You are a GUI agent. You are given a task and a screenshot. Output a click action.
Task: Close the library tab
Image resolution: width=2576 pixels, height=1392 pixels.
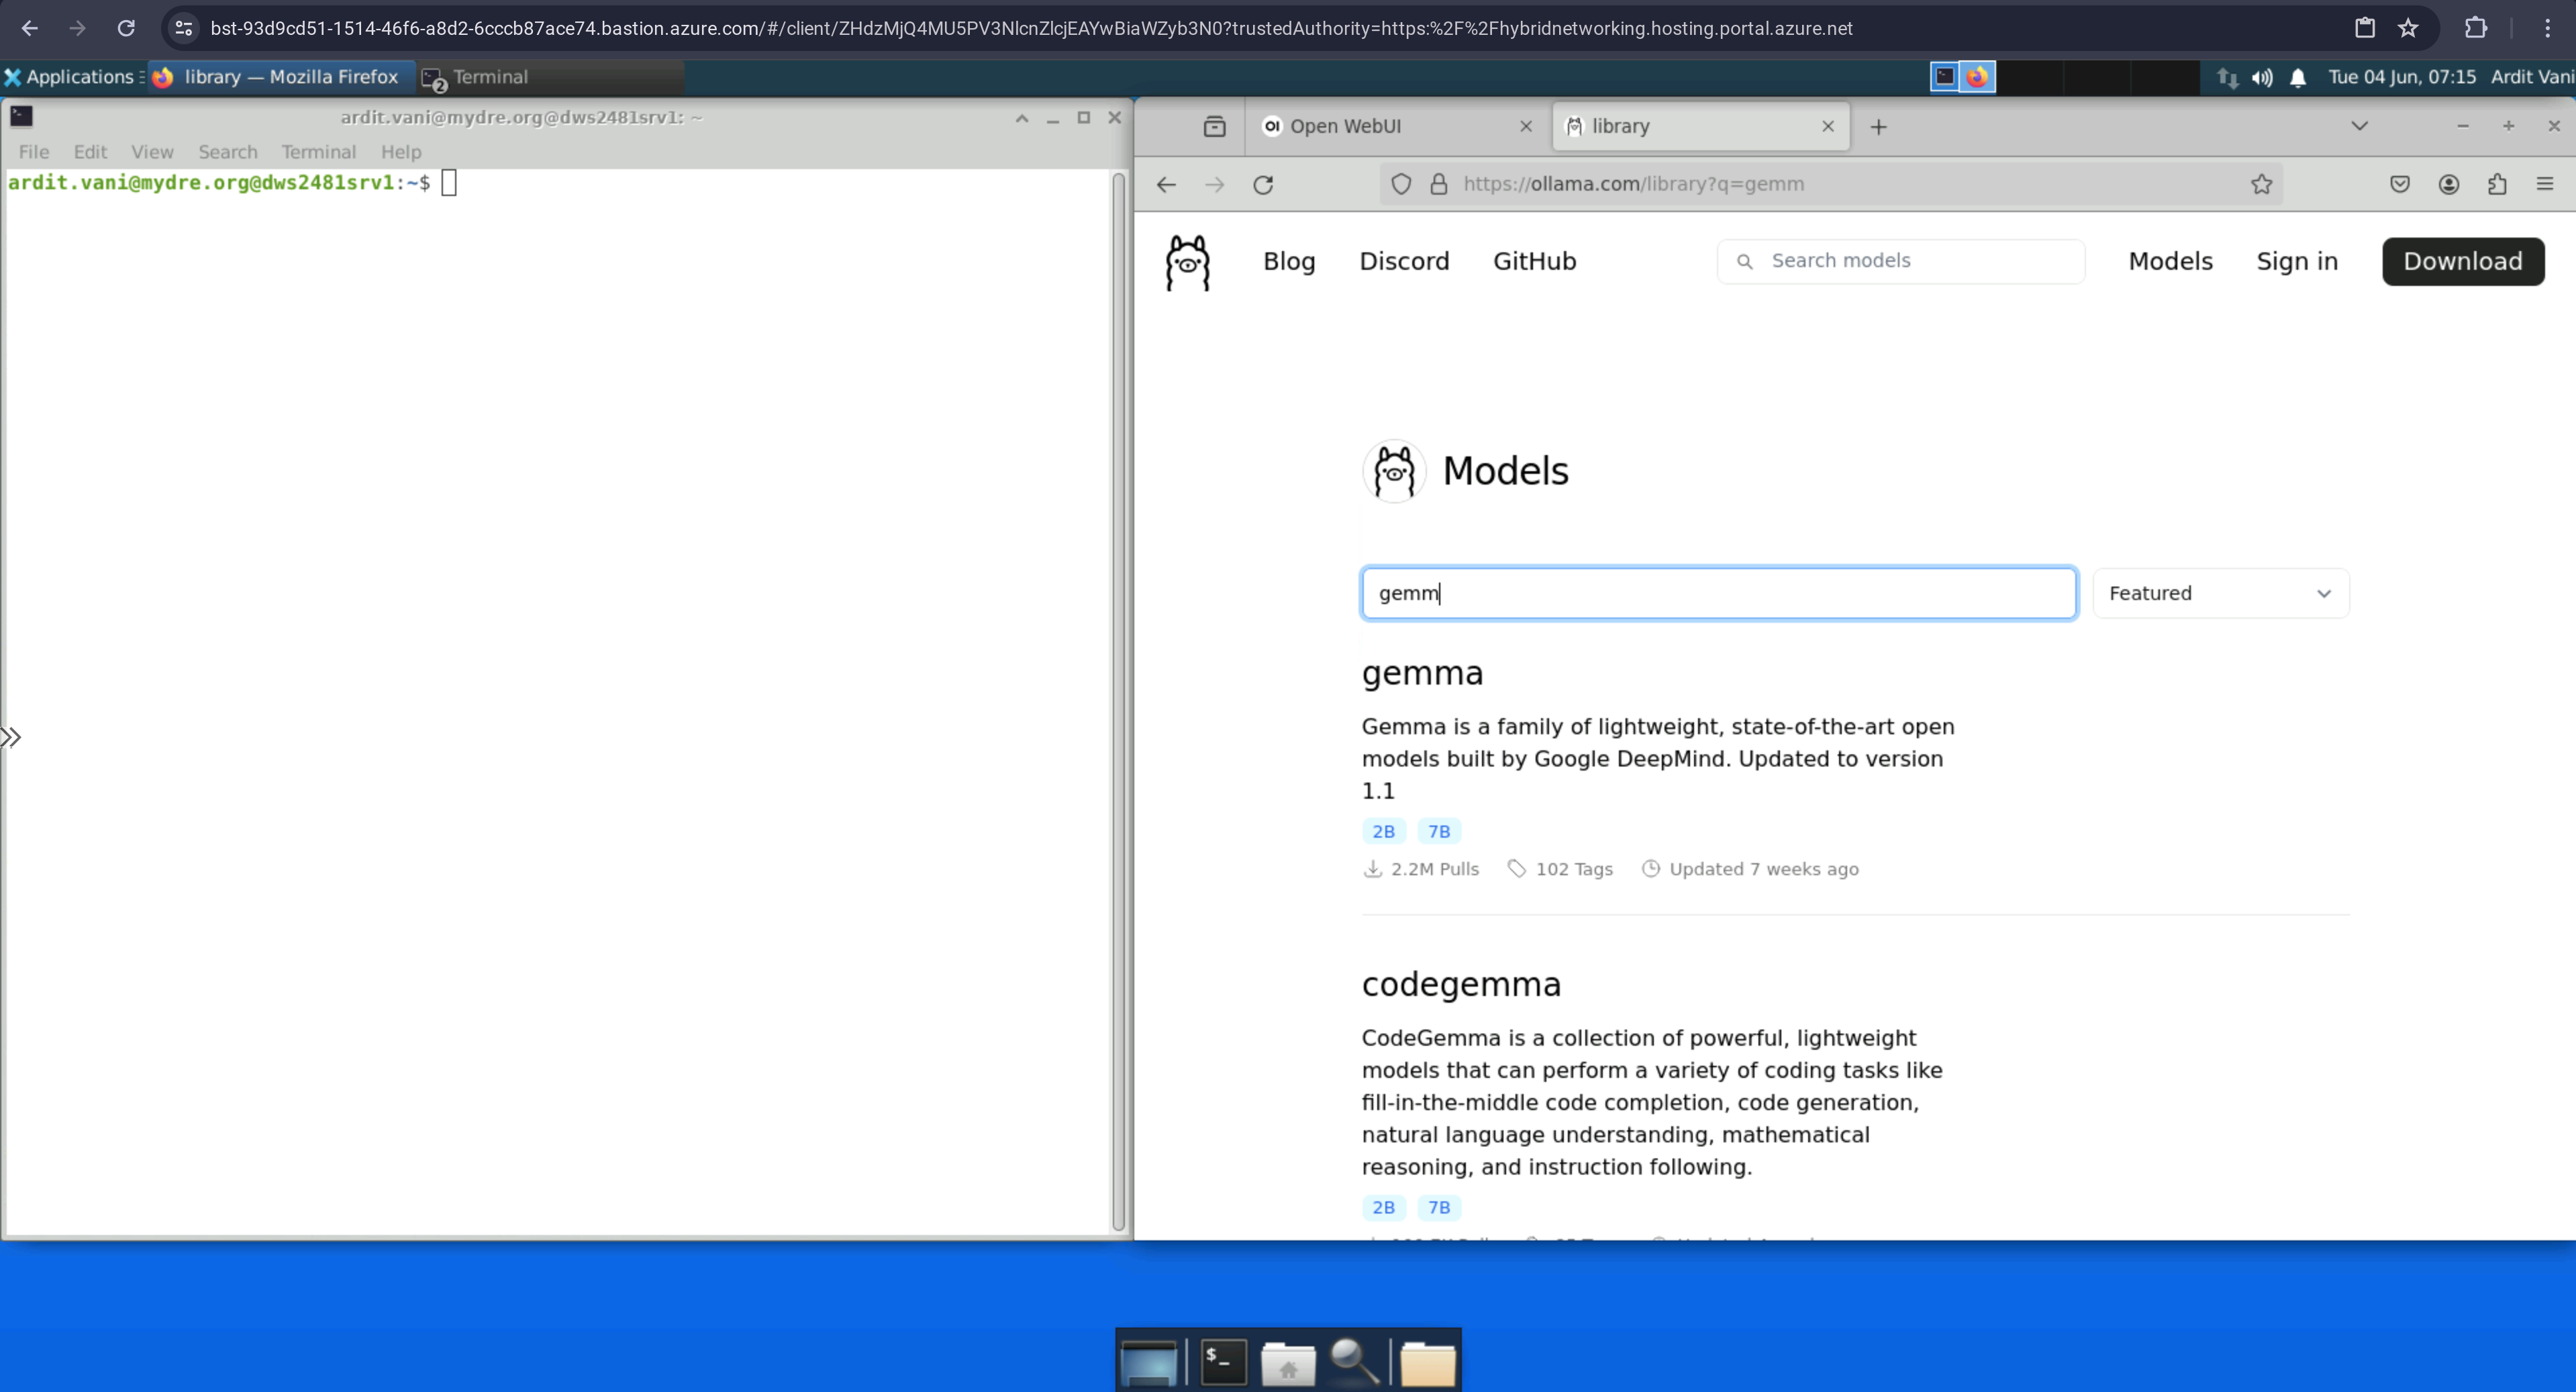tap(1828, 127)
